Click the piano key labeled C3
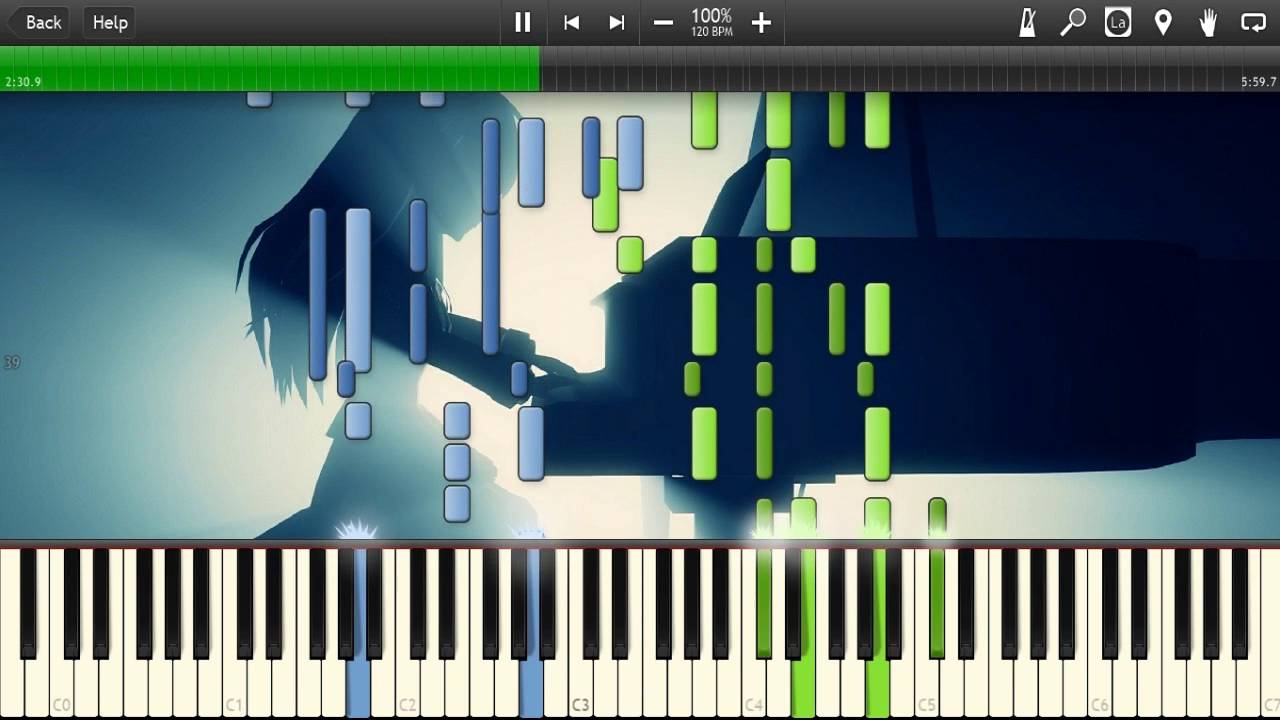 [580, 634]
